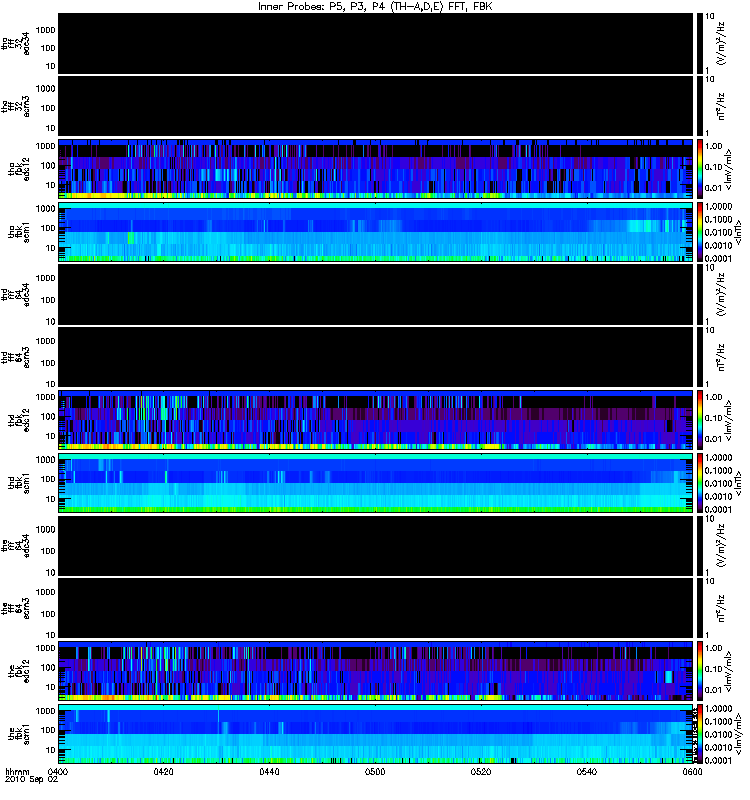Click the 0.10 color scale value of the fbk edc12
Image resolution: width=750 pixels, height=800 pixels.
[713, 668]
